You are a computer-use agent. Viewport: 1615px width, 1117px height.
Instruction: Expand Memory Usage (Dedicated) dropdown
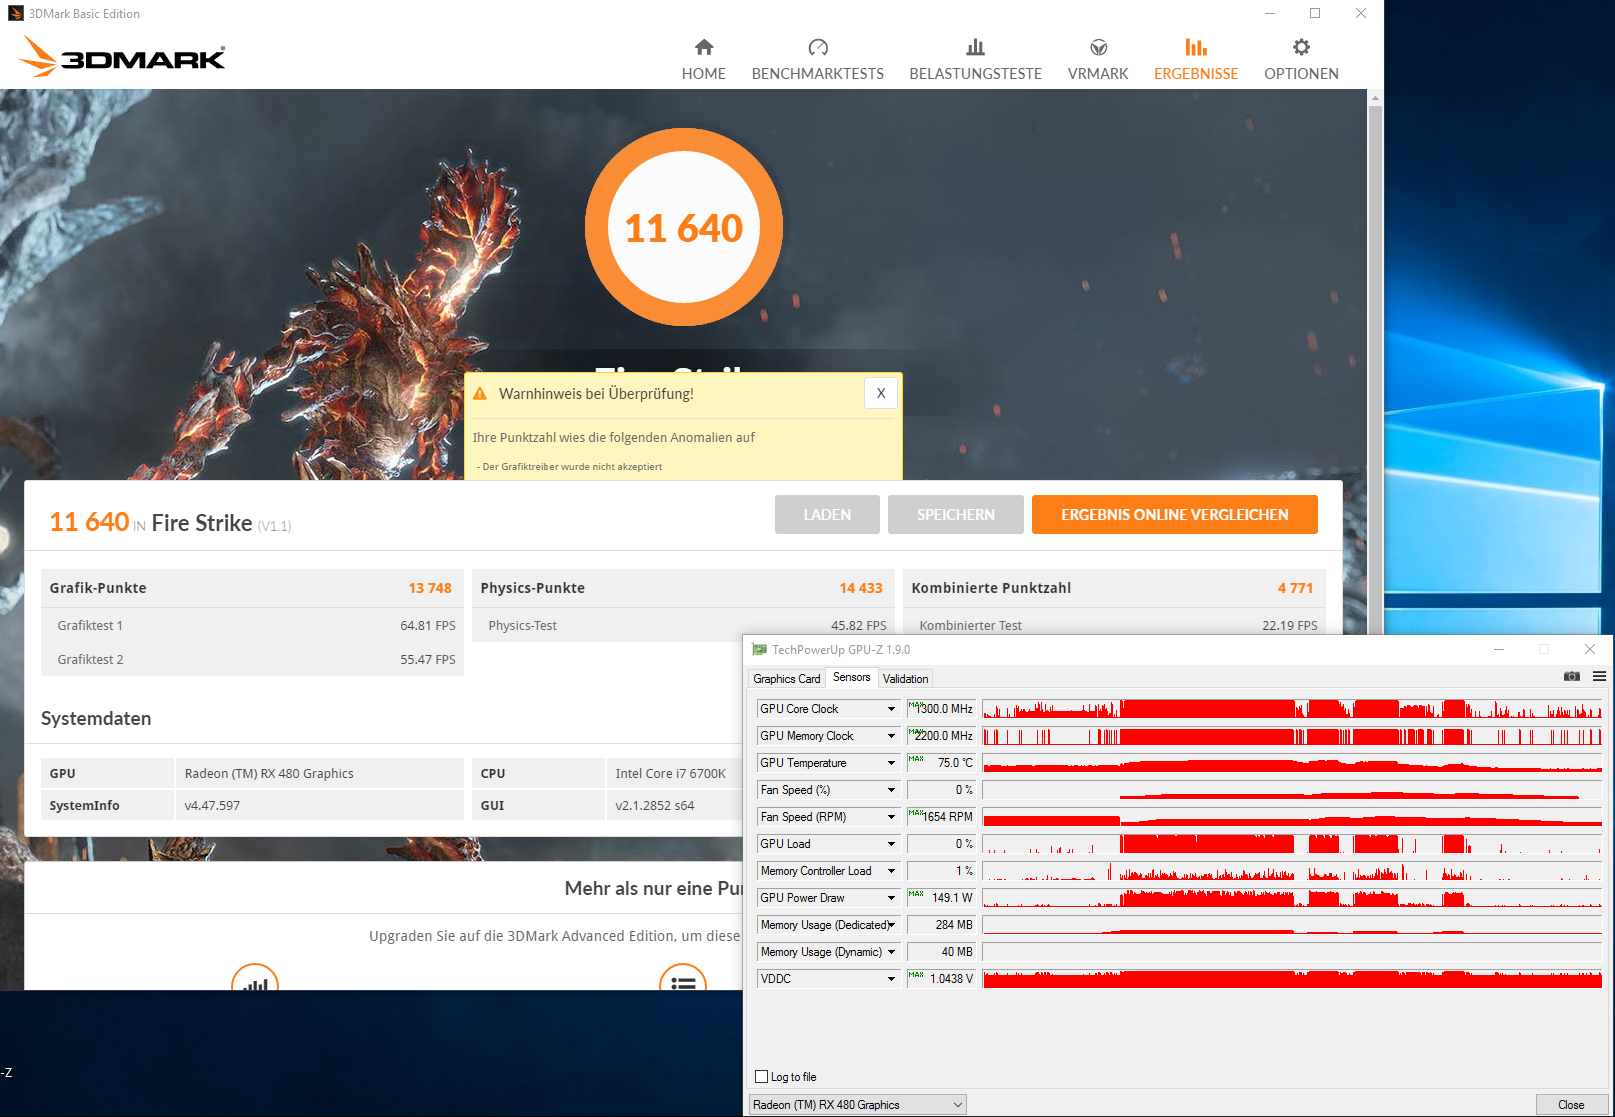tap(891, 925)
